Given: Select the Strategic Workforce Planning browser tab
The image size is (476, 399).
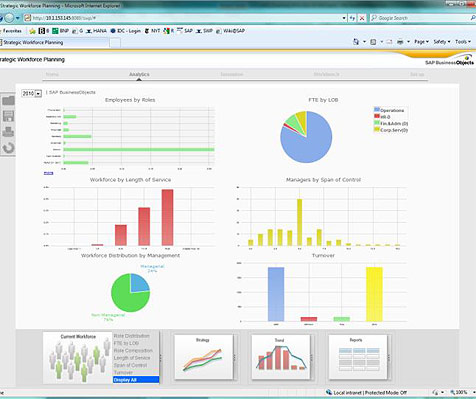Looking at the screenshot, I should [x=54, y=42].
